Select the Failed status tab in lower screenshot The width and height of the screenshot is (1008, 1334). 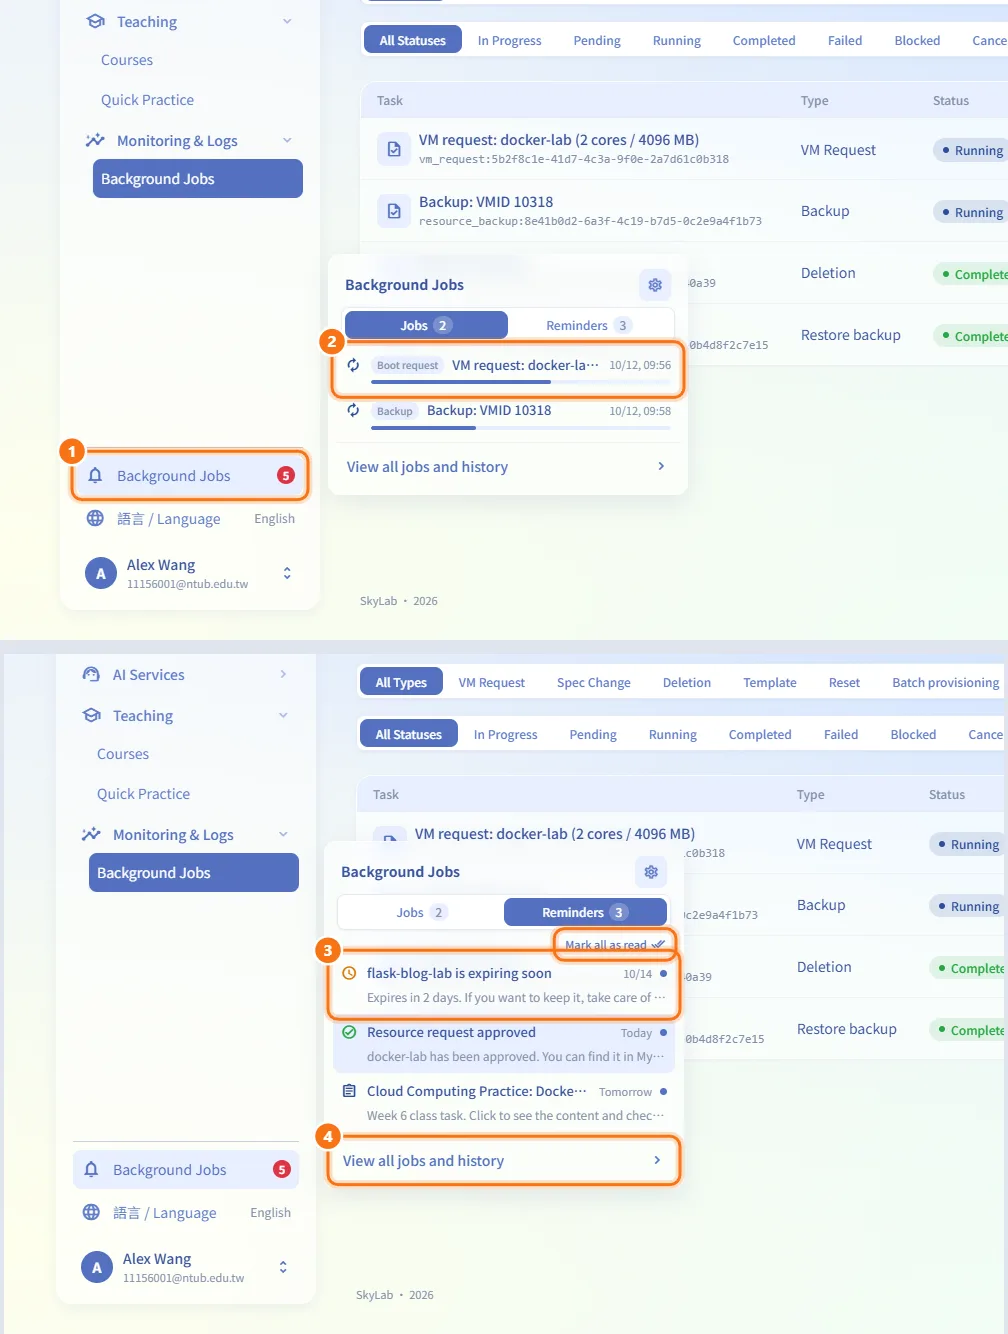pos(841,734)
